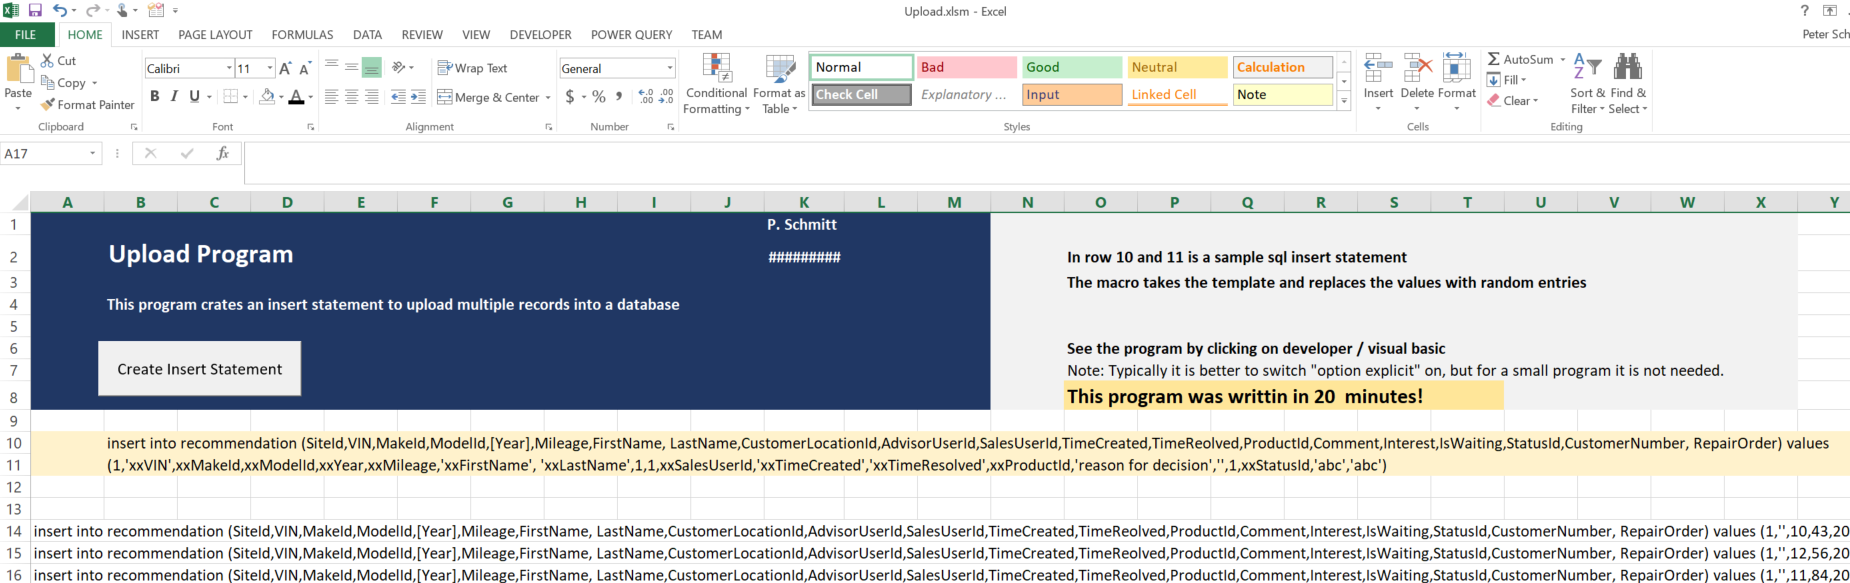
Task: Click the Redo arrow icon
Action: pos(93,11)
